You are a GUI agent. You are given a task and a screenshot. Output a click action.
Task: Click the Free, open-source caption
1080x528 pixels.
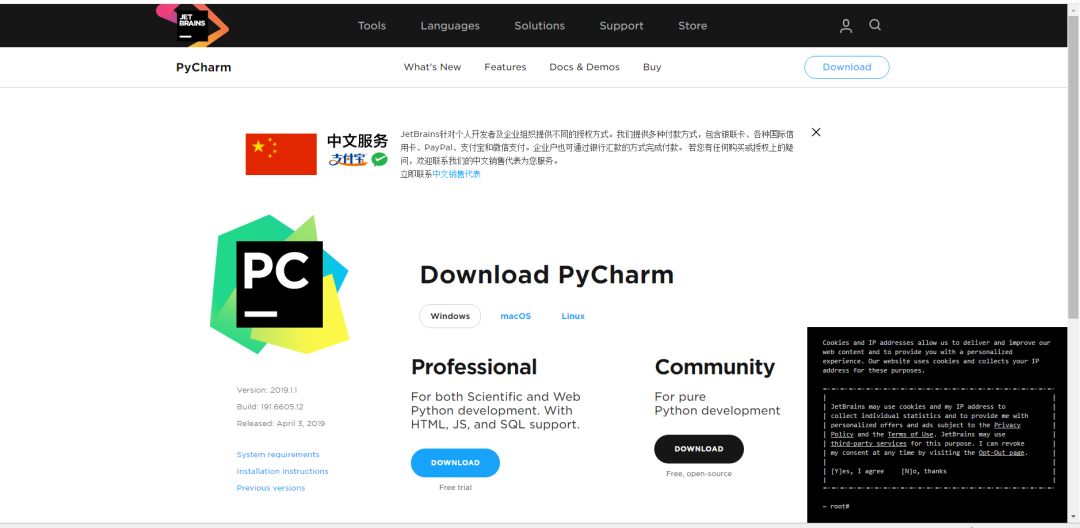[x=699, y=474]
